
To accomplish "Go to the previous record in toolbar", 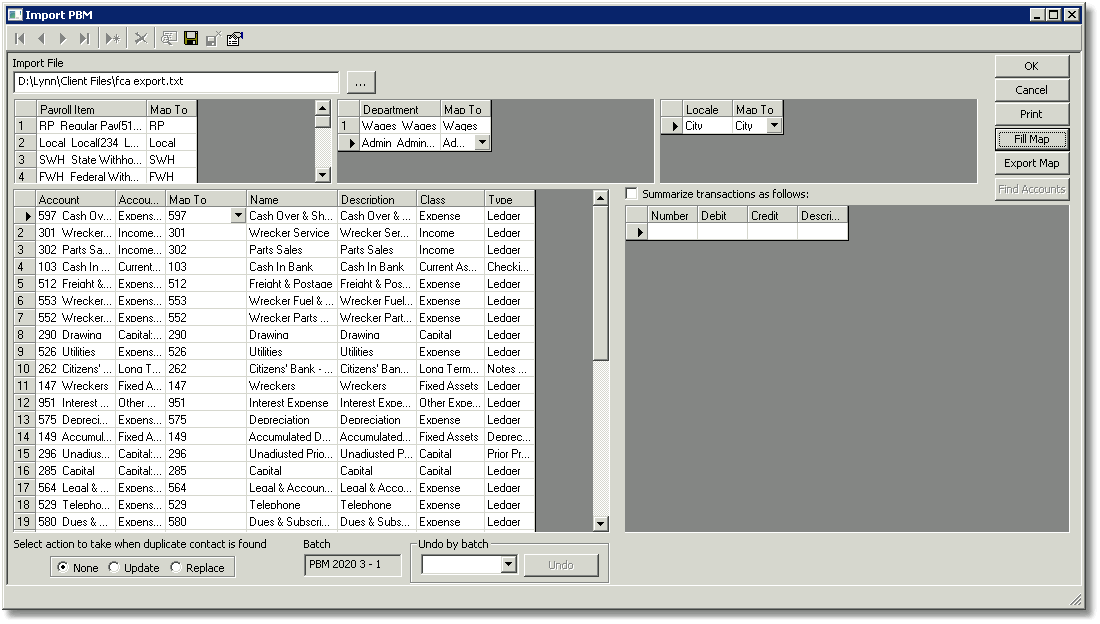I will point(41,39).
